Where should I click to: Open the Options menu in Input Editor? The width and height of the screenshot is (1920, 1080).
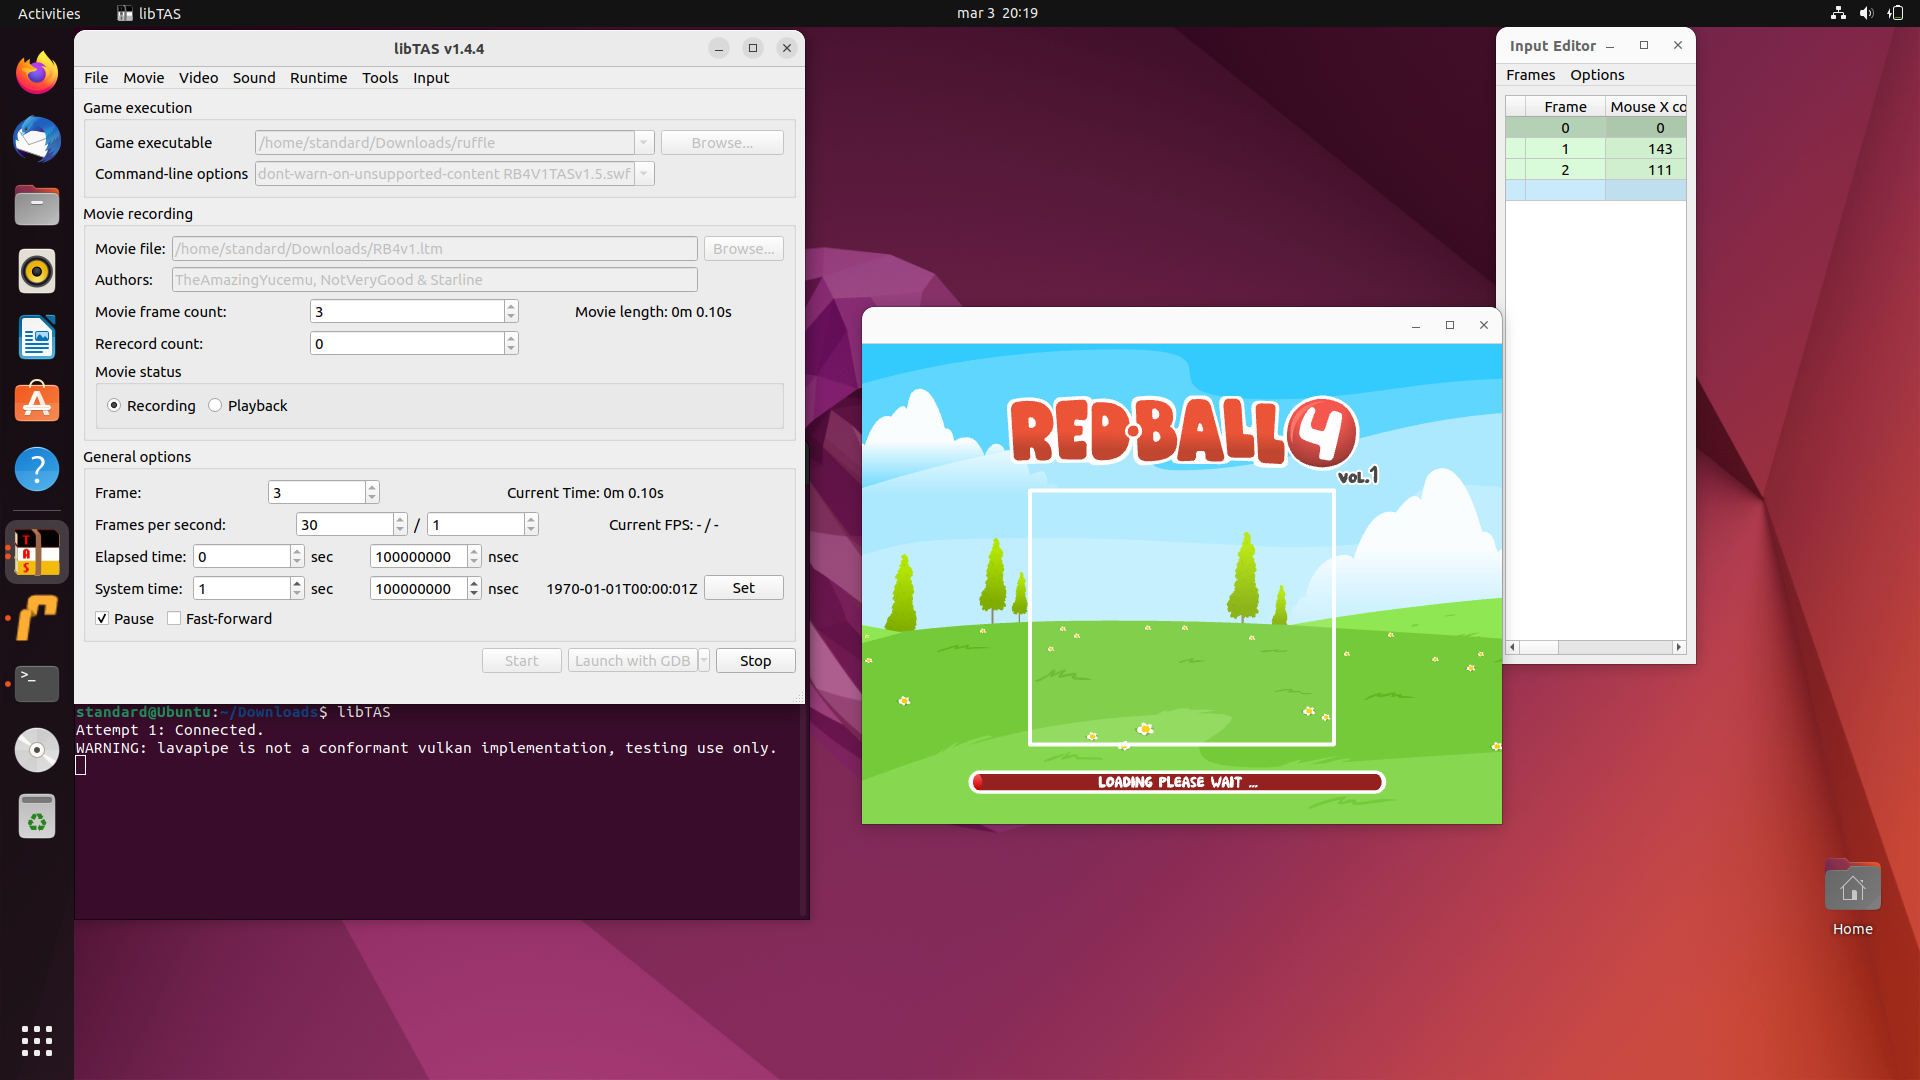(1597, 75)
